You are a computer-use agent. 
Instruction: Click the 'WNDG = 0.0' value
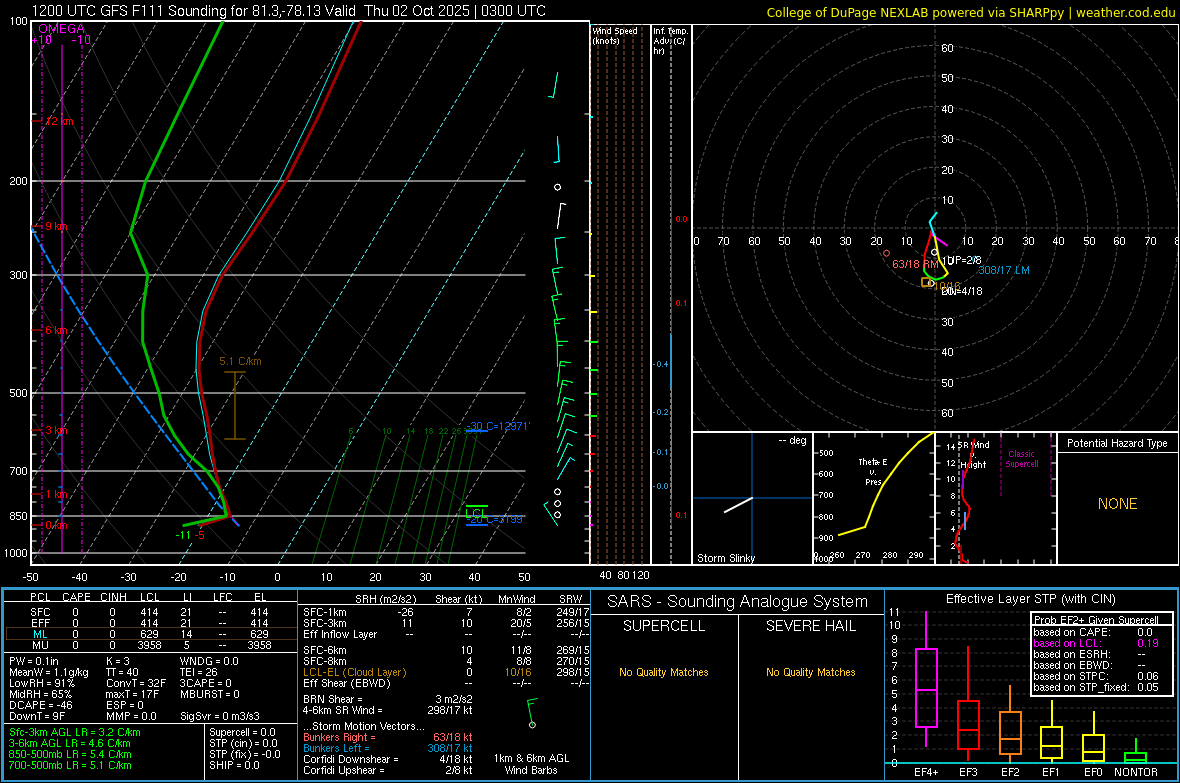coord(209,661)
